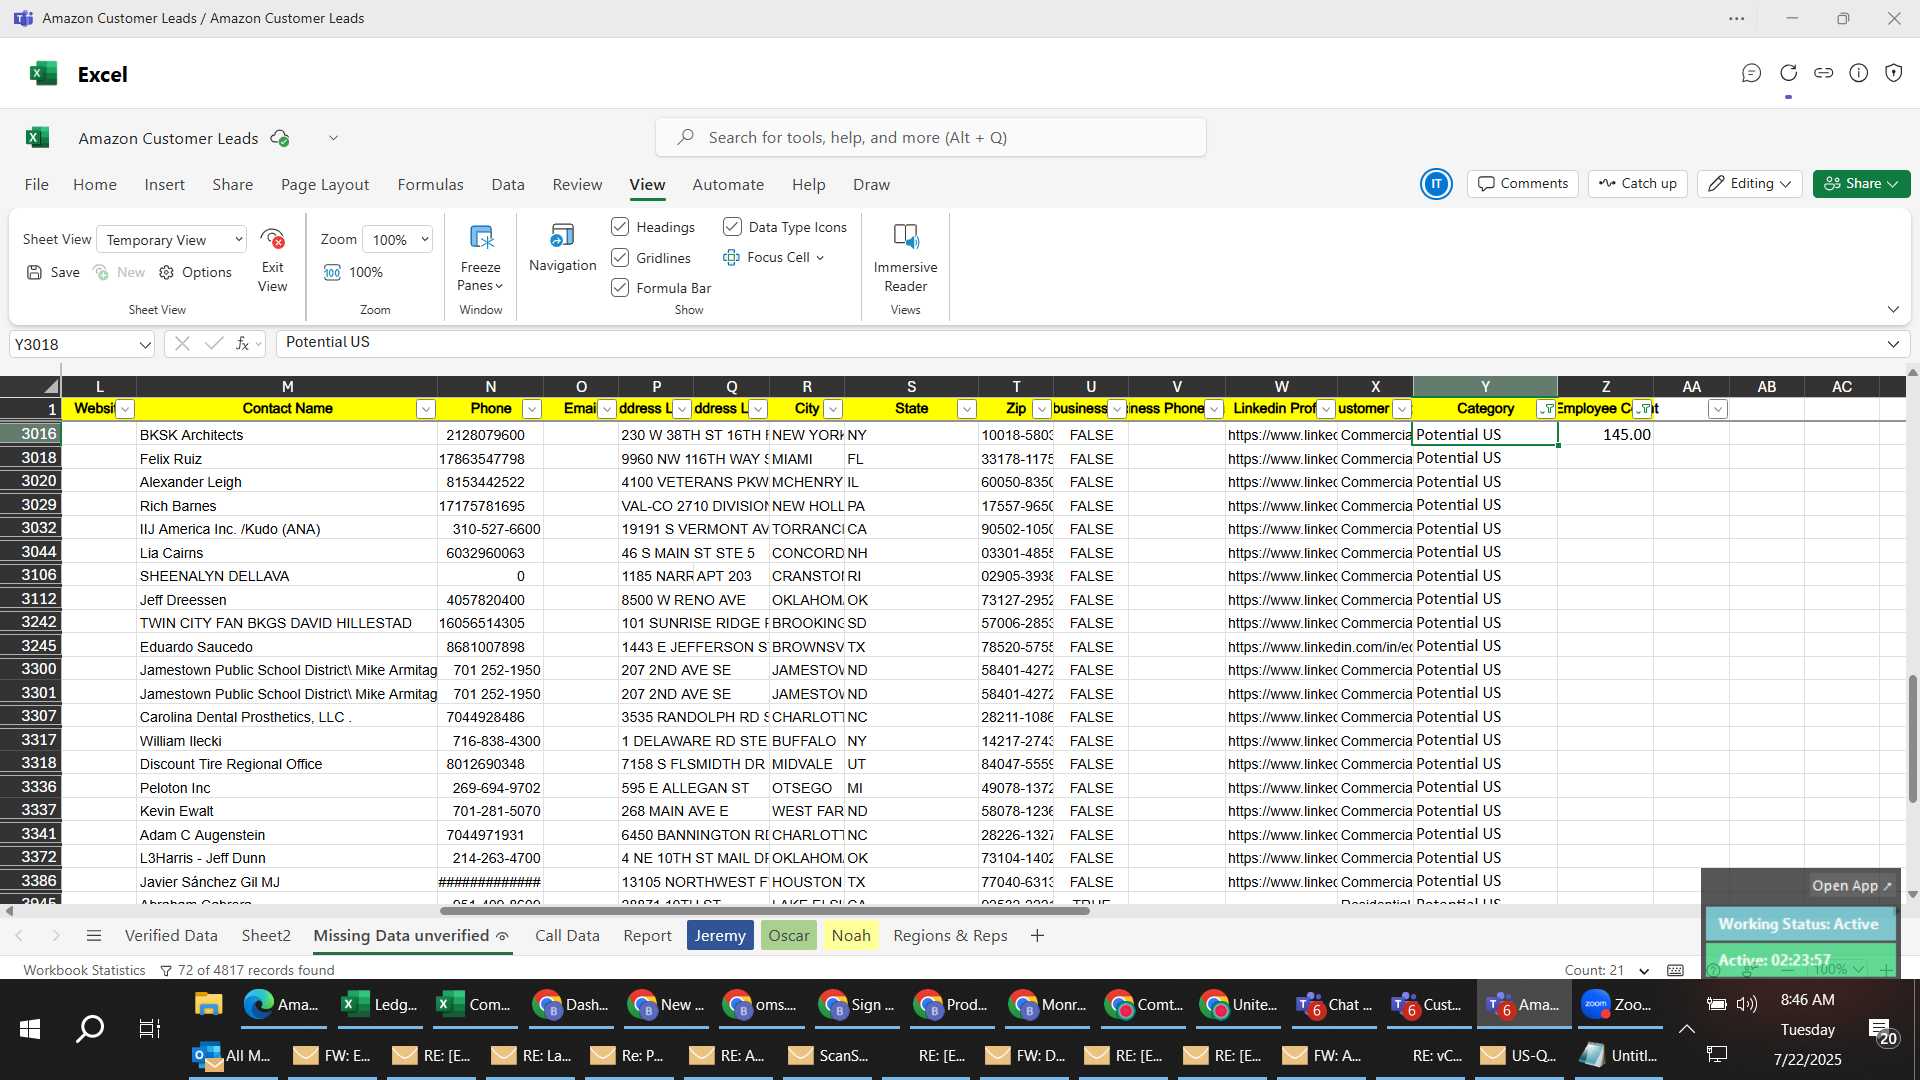Screen dimensions: 1920x1080
Task: Click the search tools input box
Action: (x=930, y=138)
